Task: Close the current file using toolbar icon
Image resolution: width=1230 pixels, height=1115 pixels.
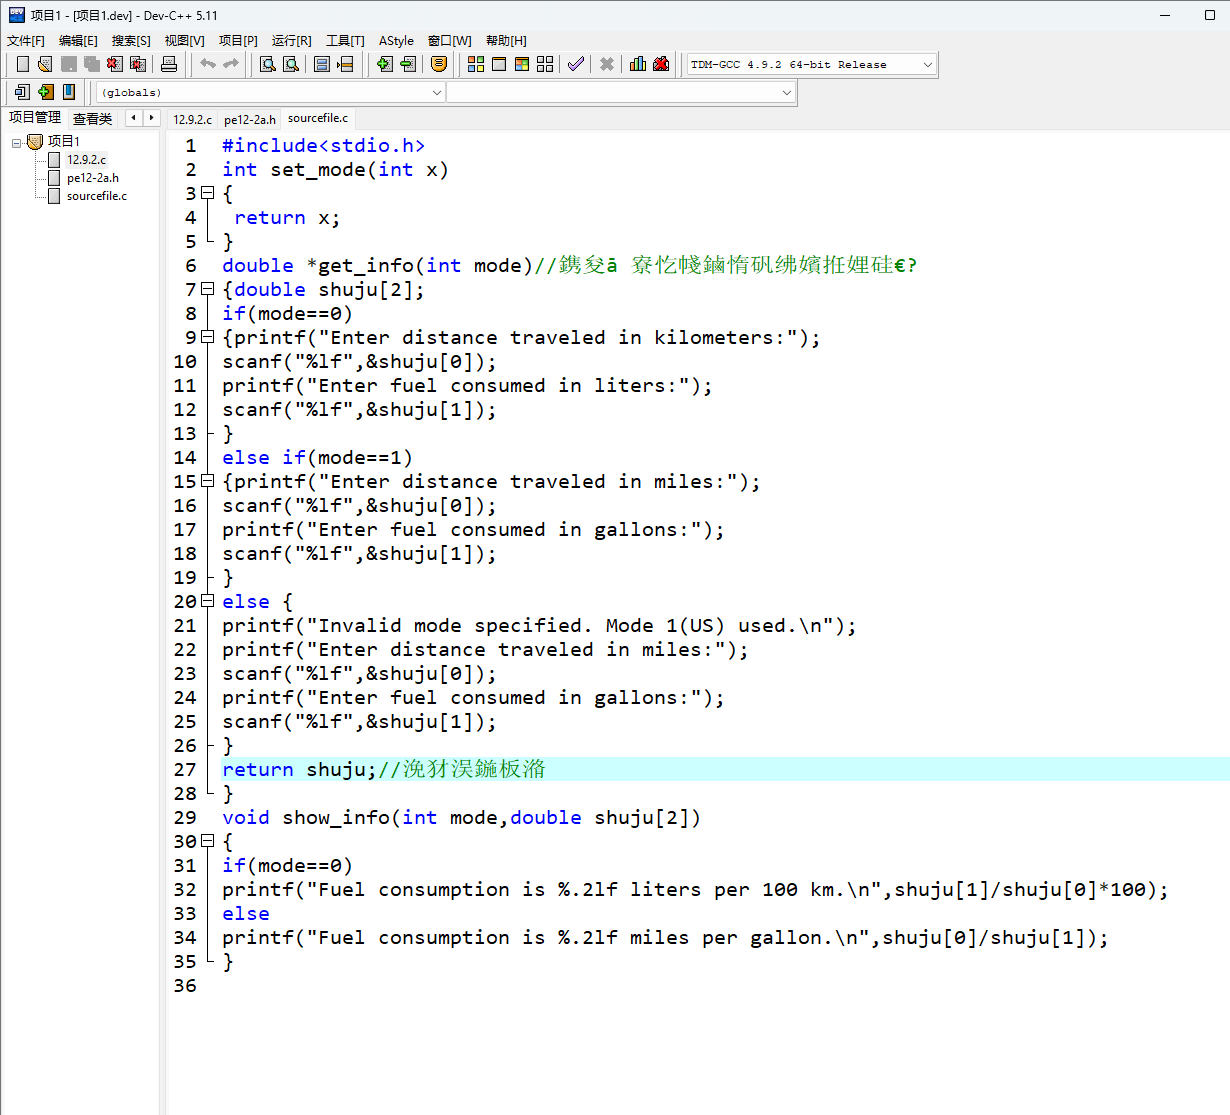Action: click(x=115, y=64)
